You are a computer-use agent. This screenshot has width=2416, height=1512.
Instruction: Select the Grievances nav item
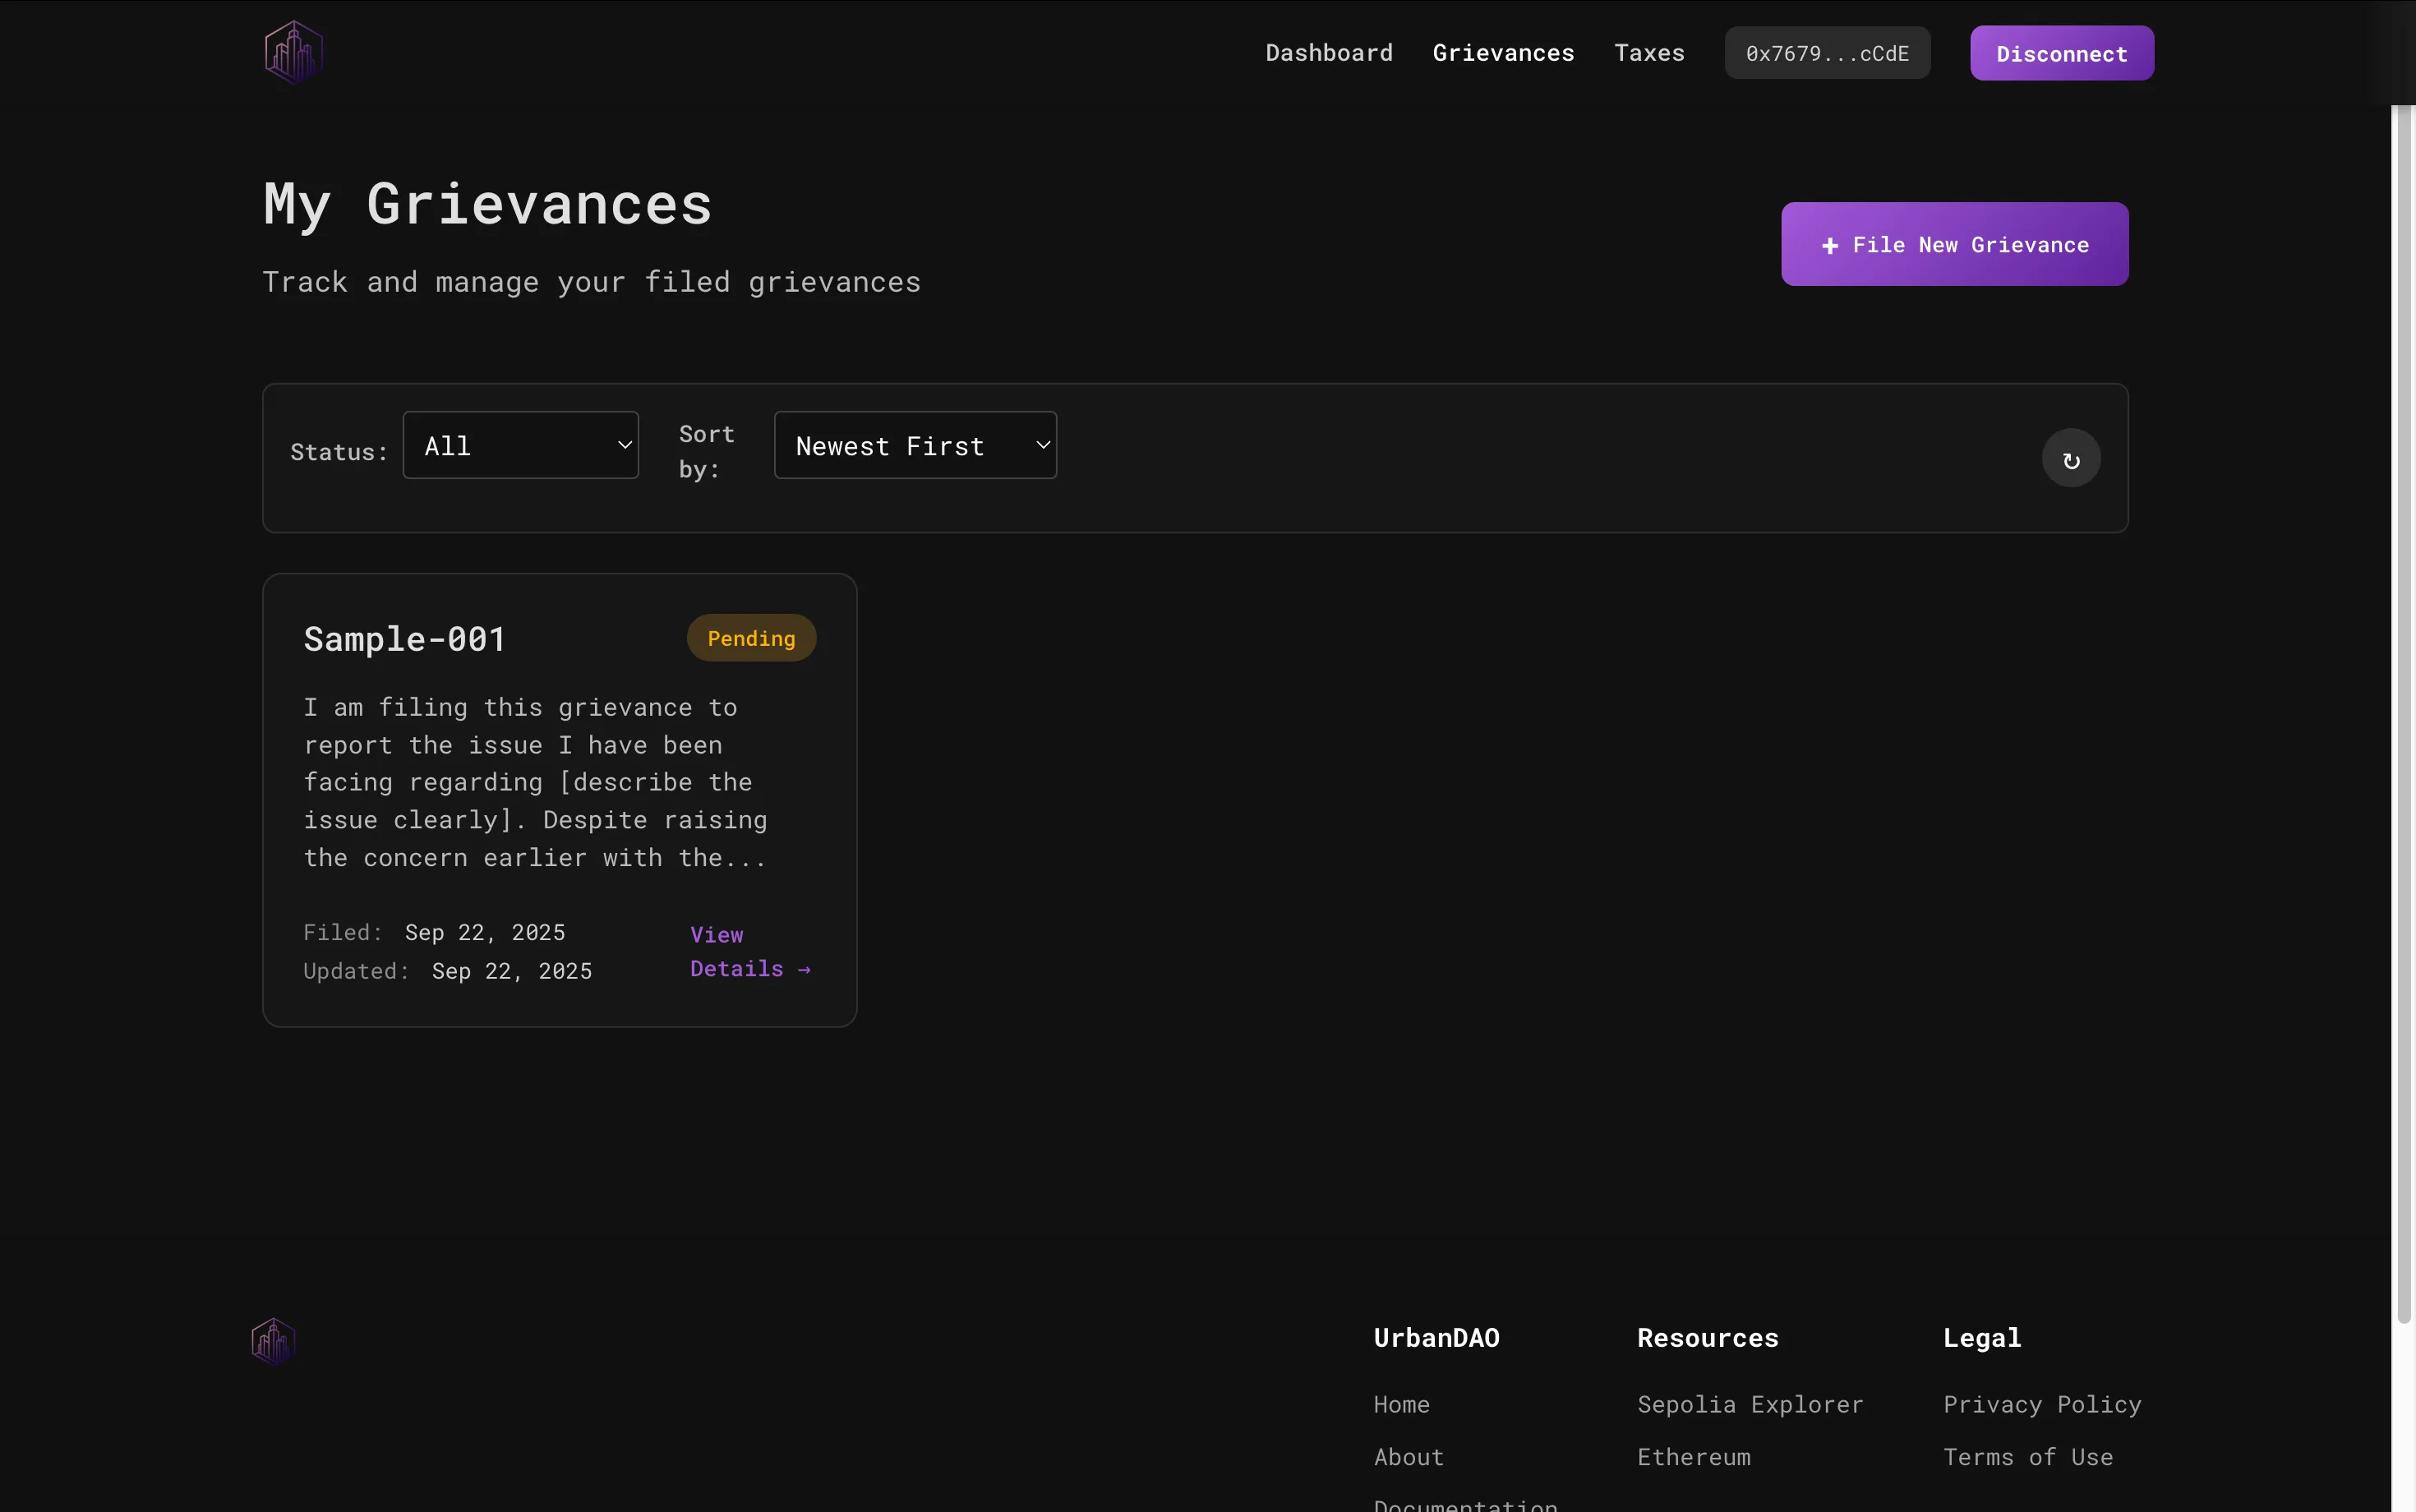click(1502, 53)
